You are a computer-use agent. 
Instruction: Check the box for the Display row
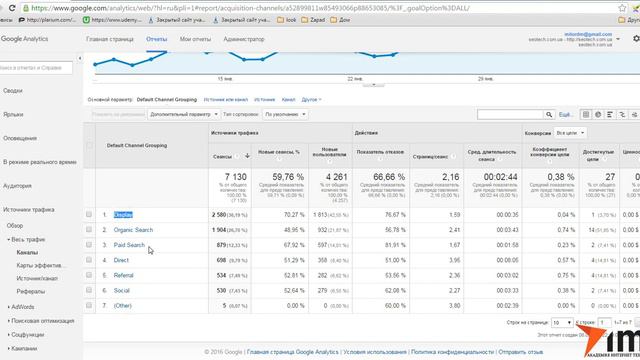pyautogui.click(x=89, y=214)
